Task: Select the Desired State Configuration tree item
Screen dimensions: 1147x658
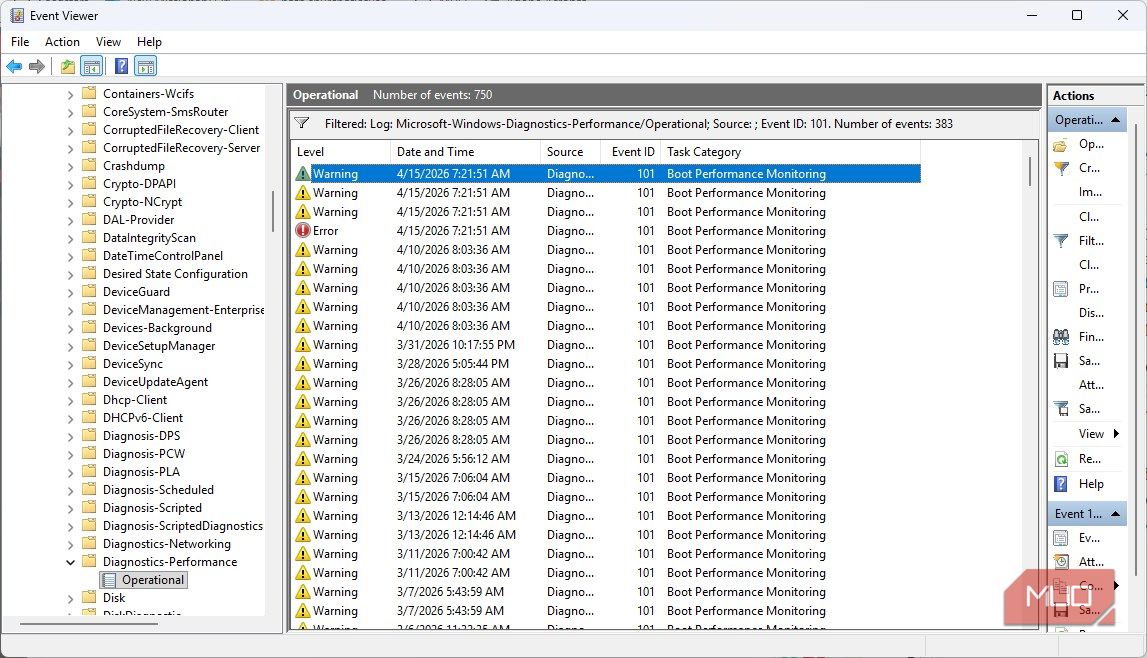Action: tap(175, 274)
